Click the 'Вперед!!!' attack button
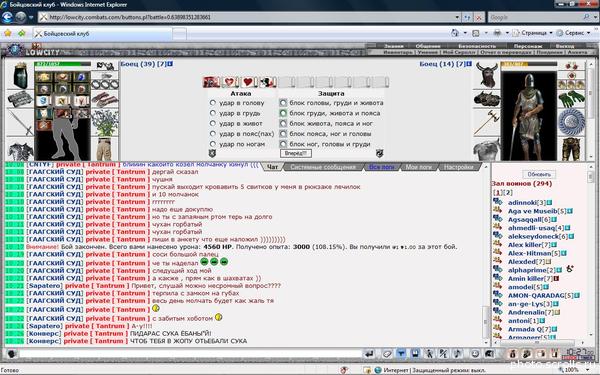This screenshot has width=600, height=375. click(x=295, y=153)
